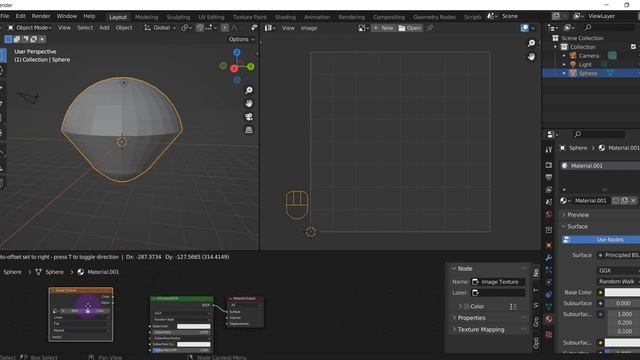
Task: Click the X axis on navigation gizmo
Action: (x=234, y=69)
